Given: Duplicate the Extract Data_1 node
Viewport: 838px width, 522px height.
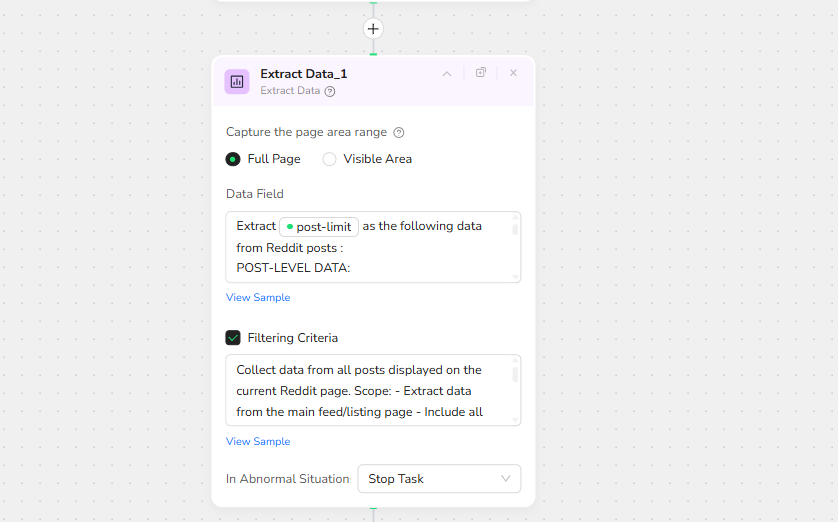Looking at the screenshot, I should coord(481,73).
